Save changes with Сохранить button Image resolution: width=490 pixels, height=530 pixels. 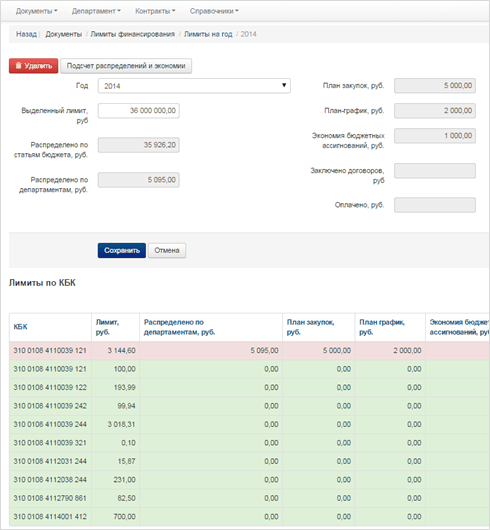click(x=122, y=250)
